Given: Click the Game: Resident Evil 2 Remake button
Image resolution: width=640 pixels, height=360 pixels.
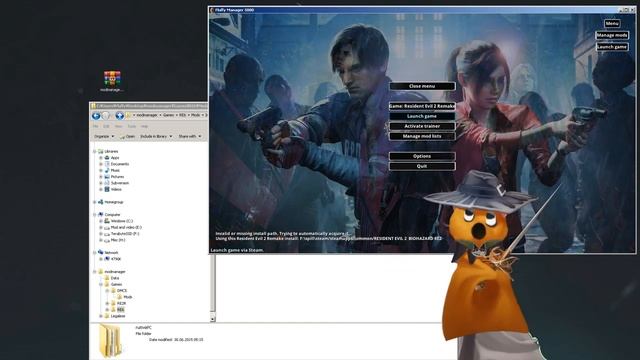Looking at the screenshot, I should point(422,106).
